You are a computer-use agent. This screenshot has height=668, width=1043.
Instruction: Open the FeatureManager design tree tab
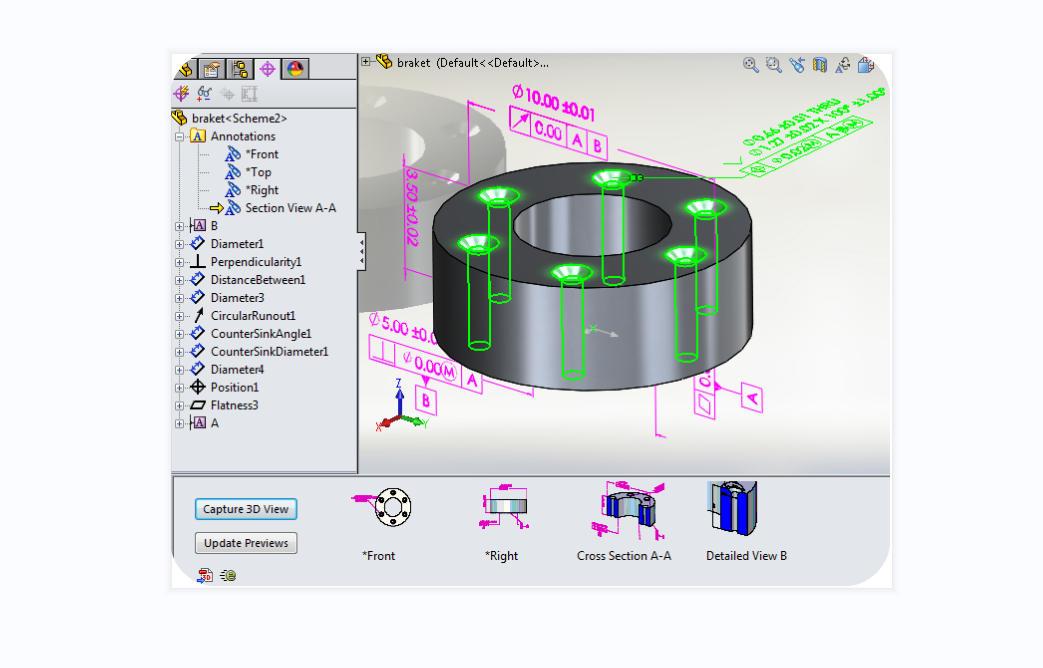coord(186,69)
